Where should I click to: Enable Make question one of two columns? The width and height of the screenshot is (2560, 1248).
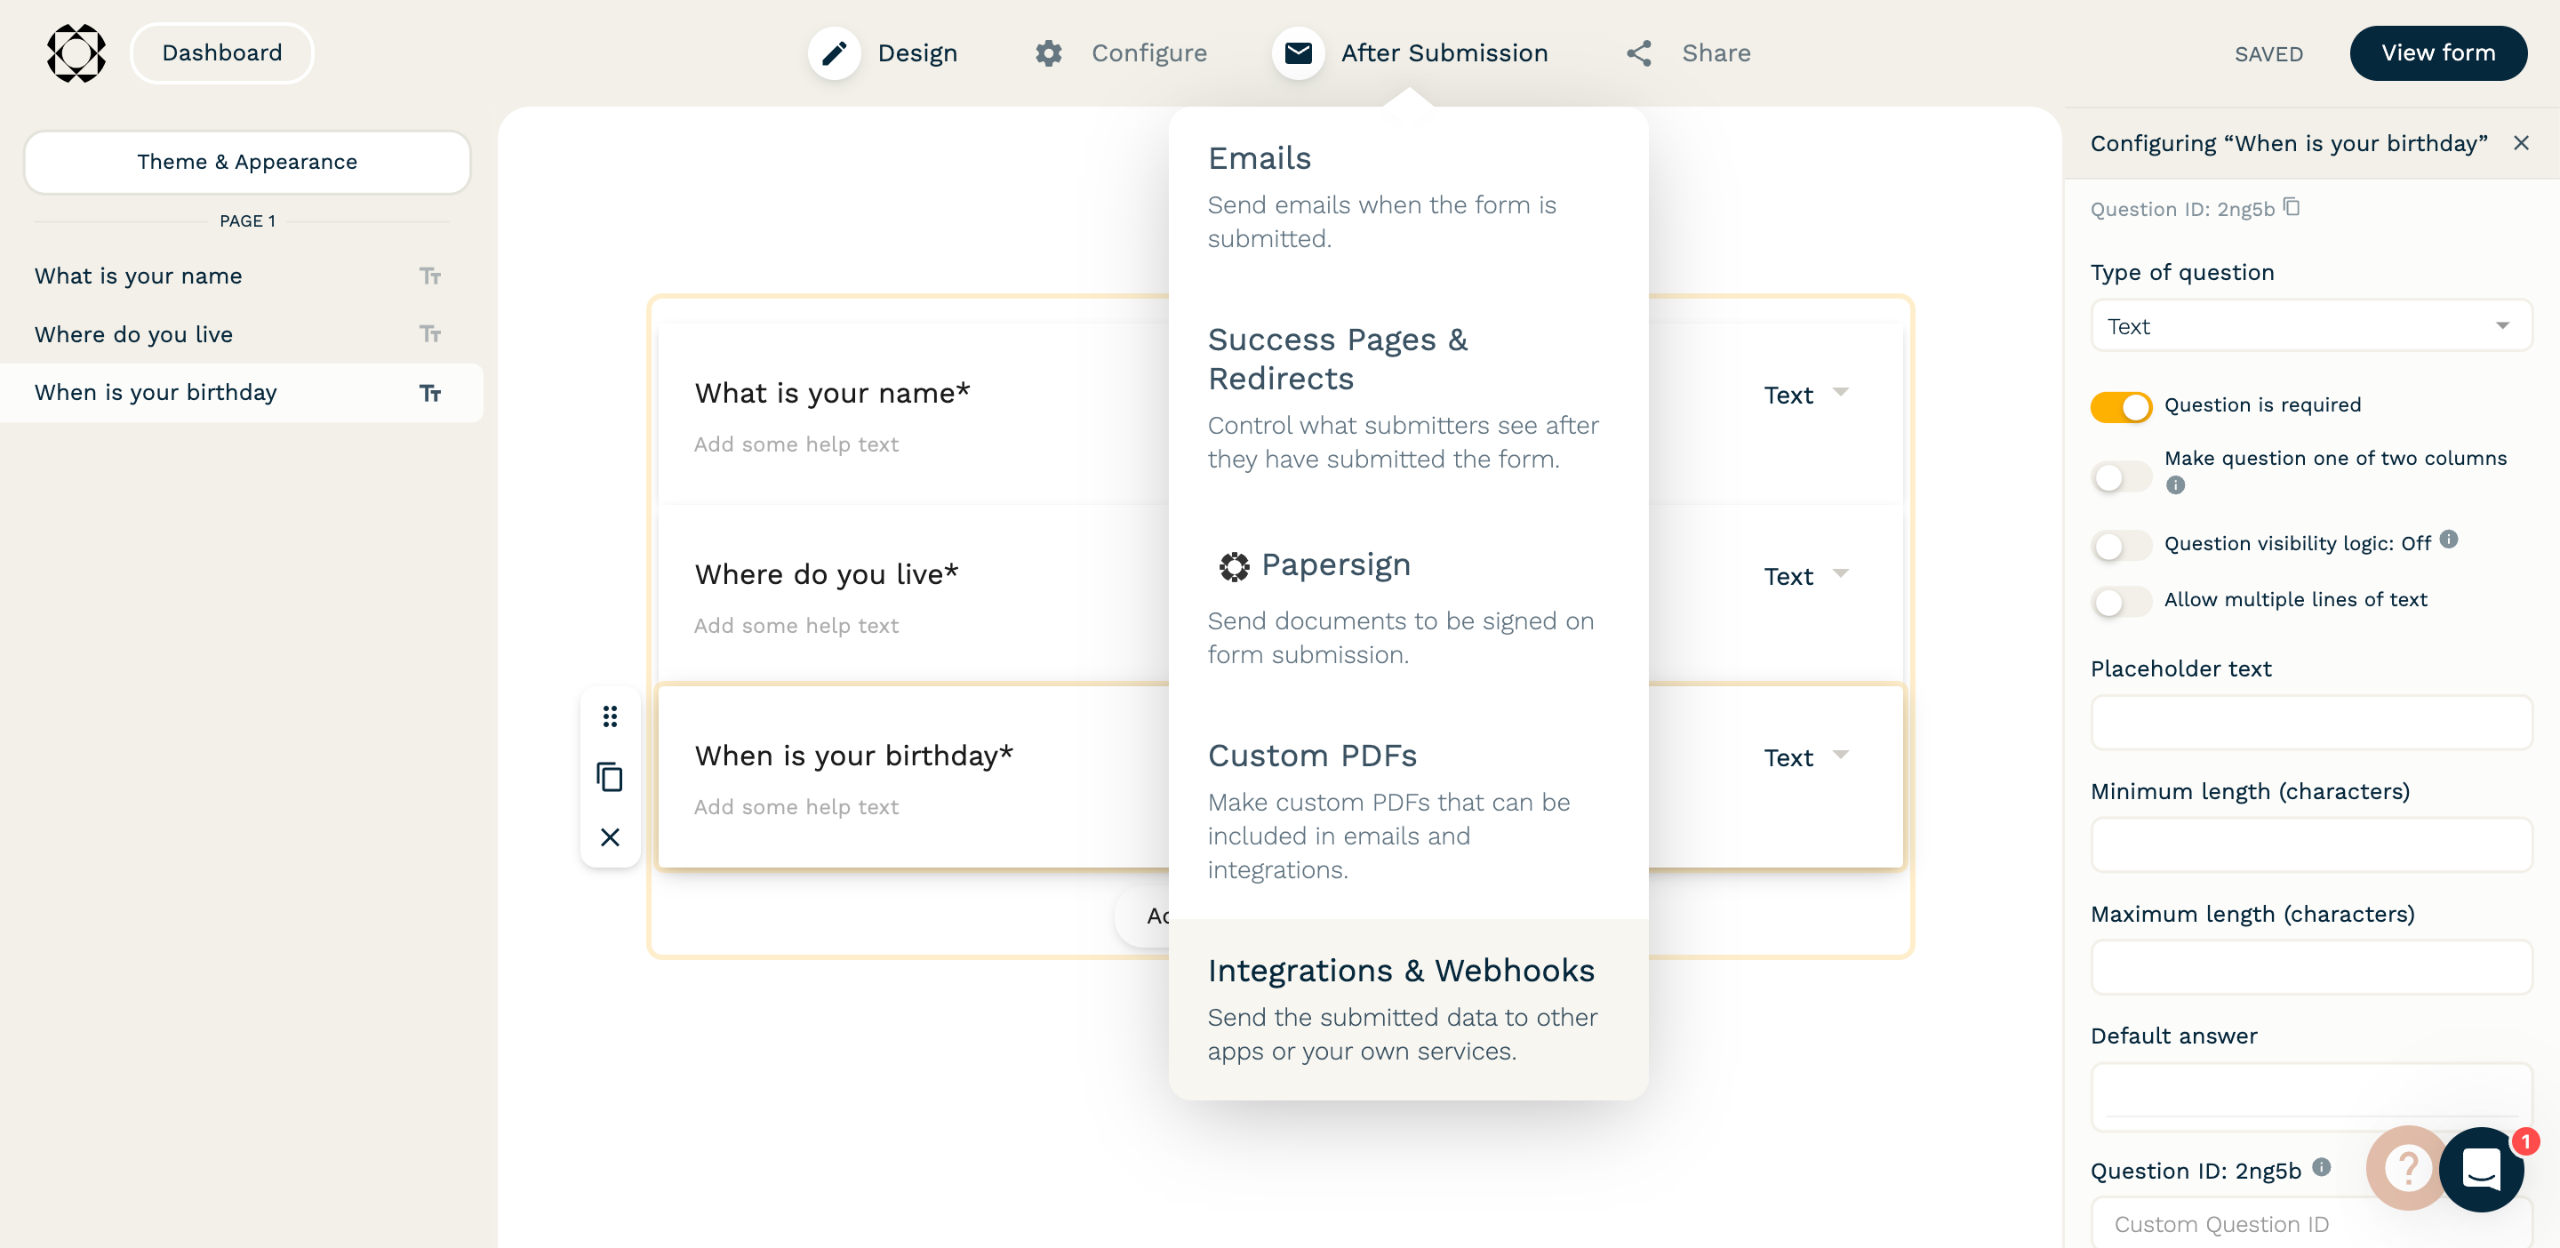point(2121,477)
